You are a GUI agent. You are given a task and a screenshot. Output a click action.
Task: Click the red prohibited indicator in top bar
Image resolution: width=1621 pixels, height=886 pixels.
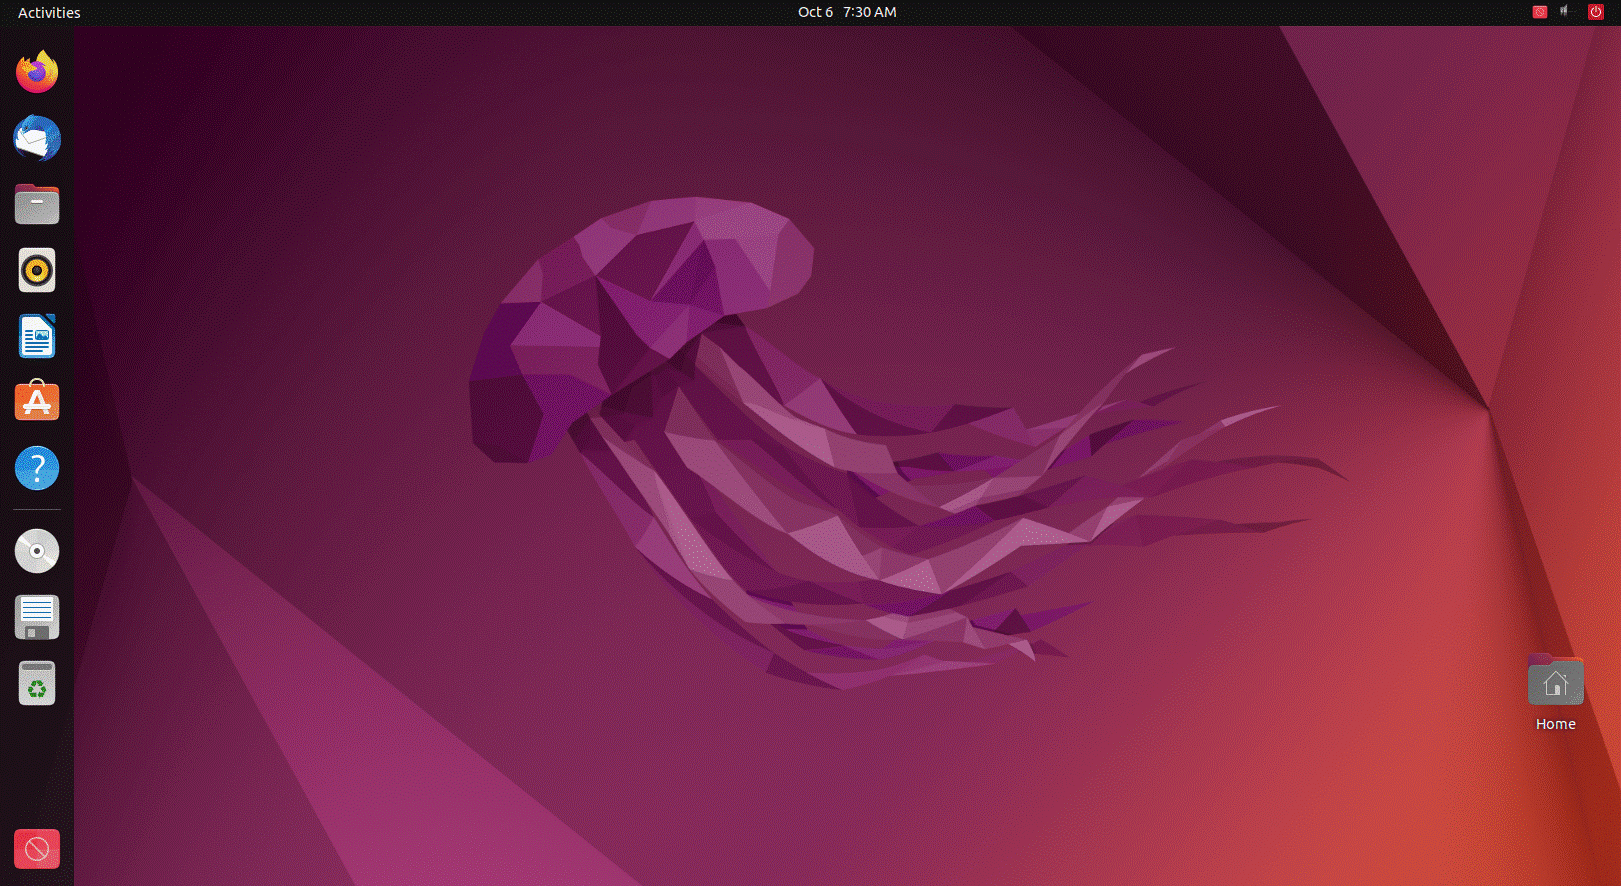coord(1540,12)
